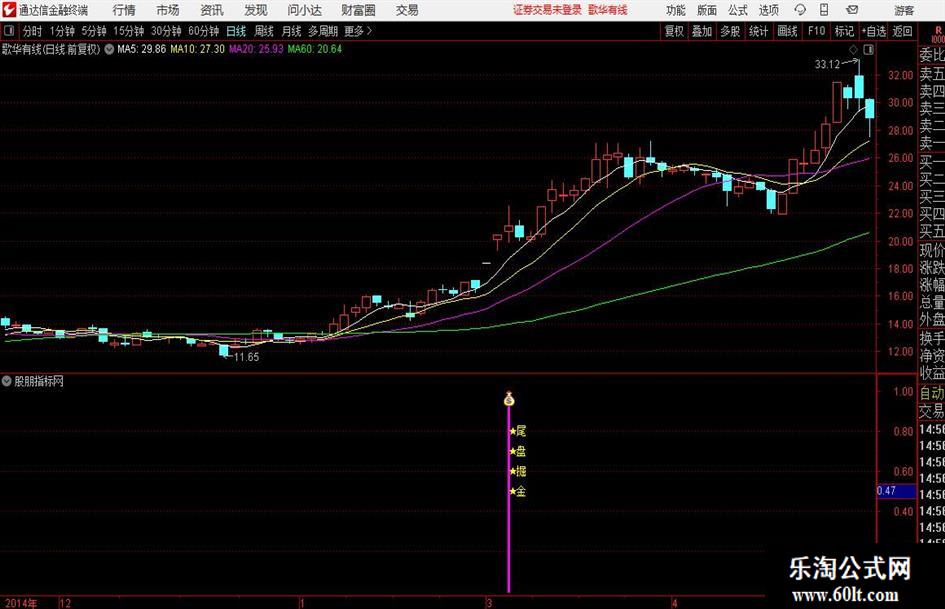The image size is (945, 609).
Task: Click the 换手 label in side panel
Action: click(x=932, y=338)
